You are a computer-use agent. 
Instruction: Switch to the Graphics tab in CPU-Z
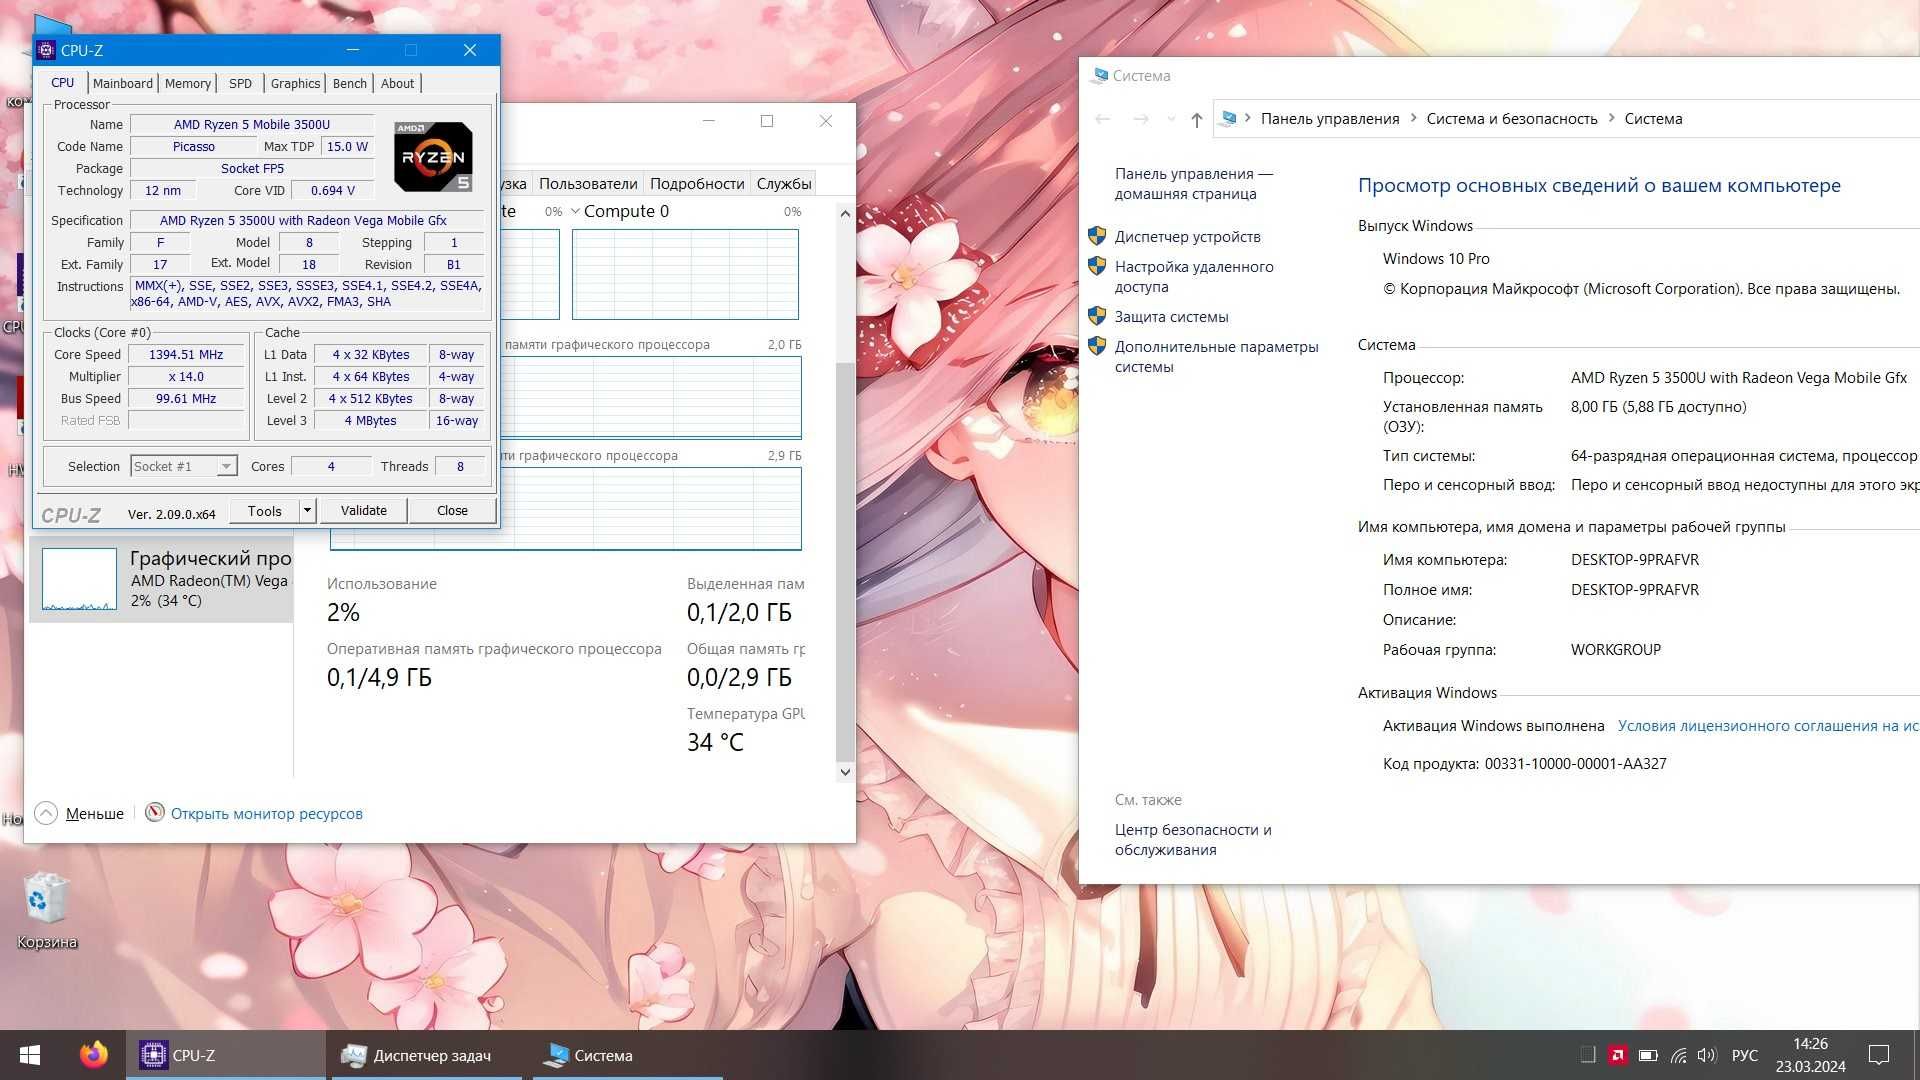[294, 83]
